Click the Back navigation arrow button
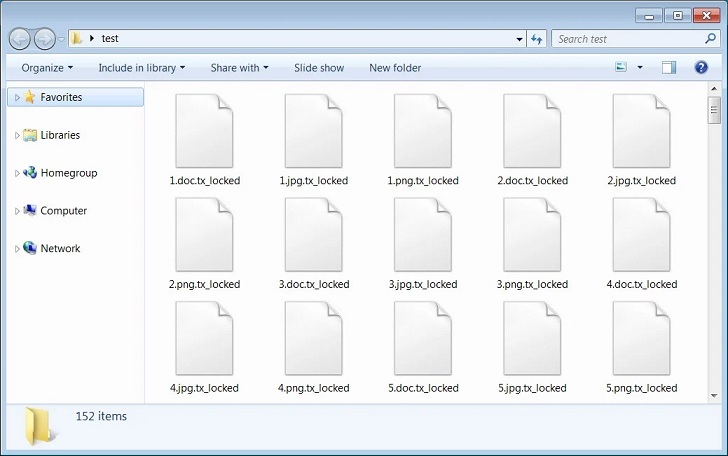 [20, 39]
